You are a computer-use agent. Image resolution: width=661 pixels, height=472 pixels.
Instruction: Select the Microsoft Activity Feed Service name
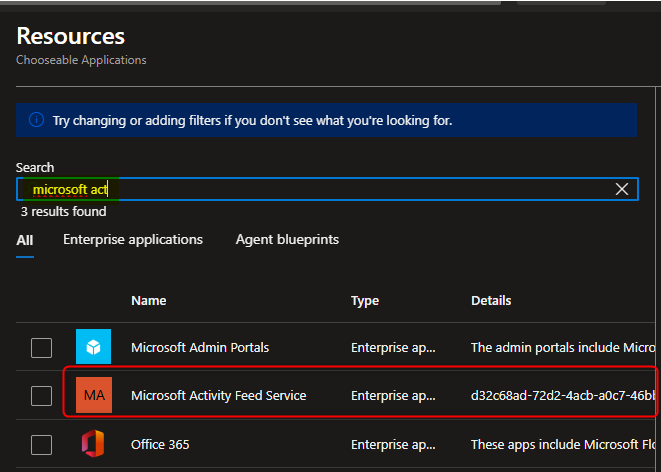tap(218, 395)
